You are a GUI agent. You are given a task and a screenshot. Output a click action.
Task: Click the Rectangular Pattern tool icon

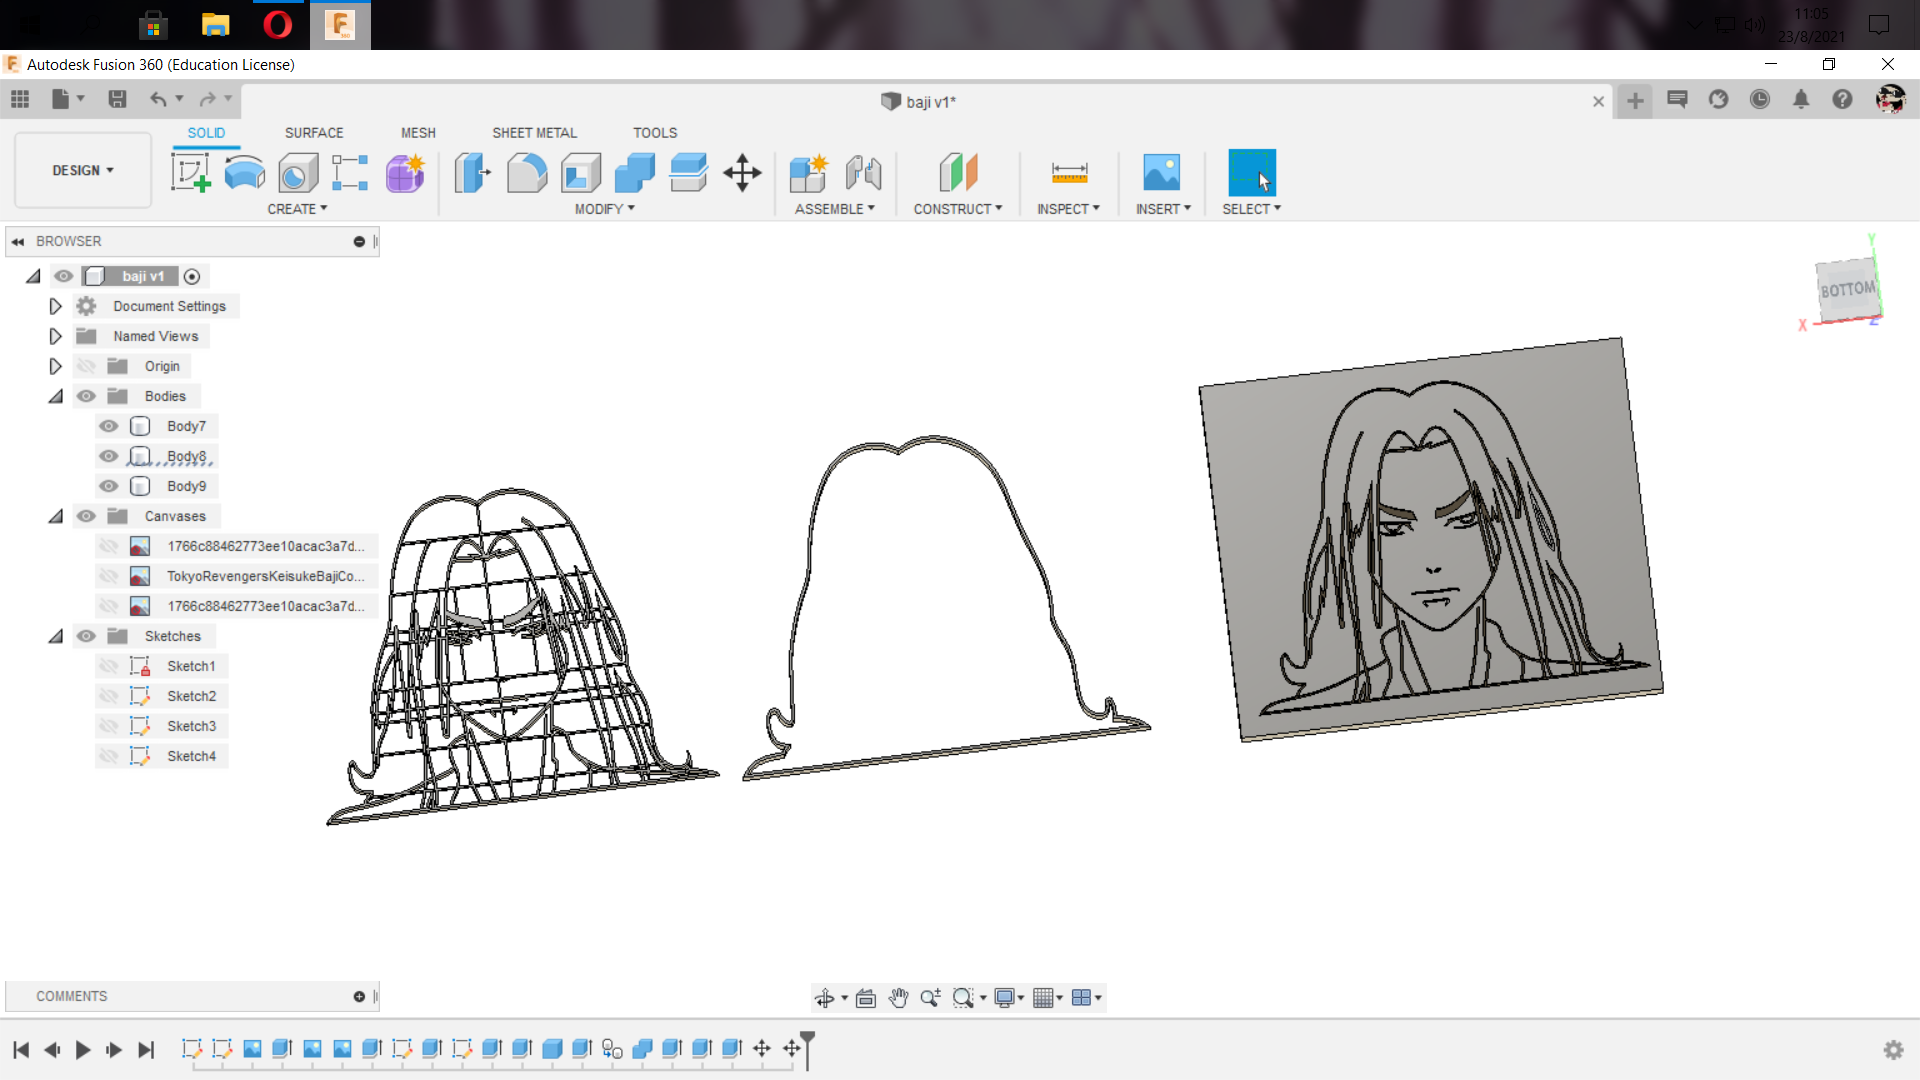click(x=350, y=172)
